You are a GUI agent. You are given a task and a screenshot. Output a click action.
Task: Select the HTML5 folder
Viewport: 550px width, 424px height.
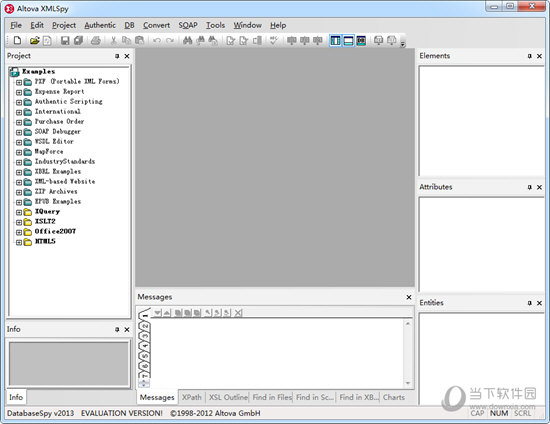pos(45,242)
